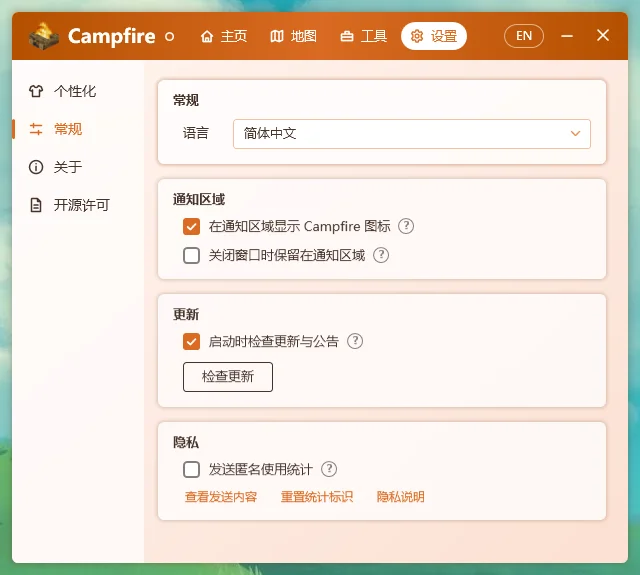Click the Campfire logo icon
The height and width of the screenshot is (575, 640).
(x=44, y=36)
